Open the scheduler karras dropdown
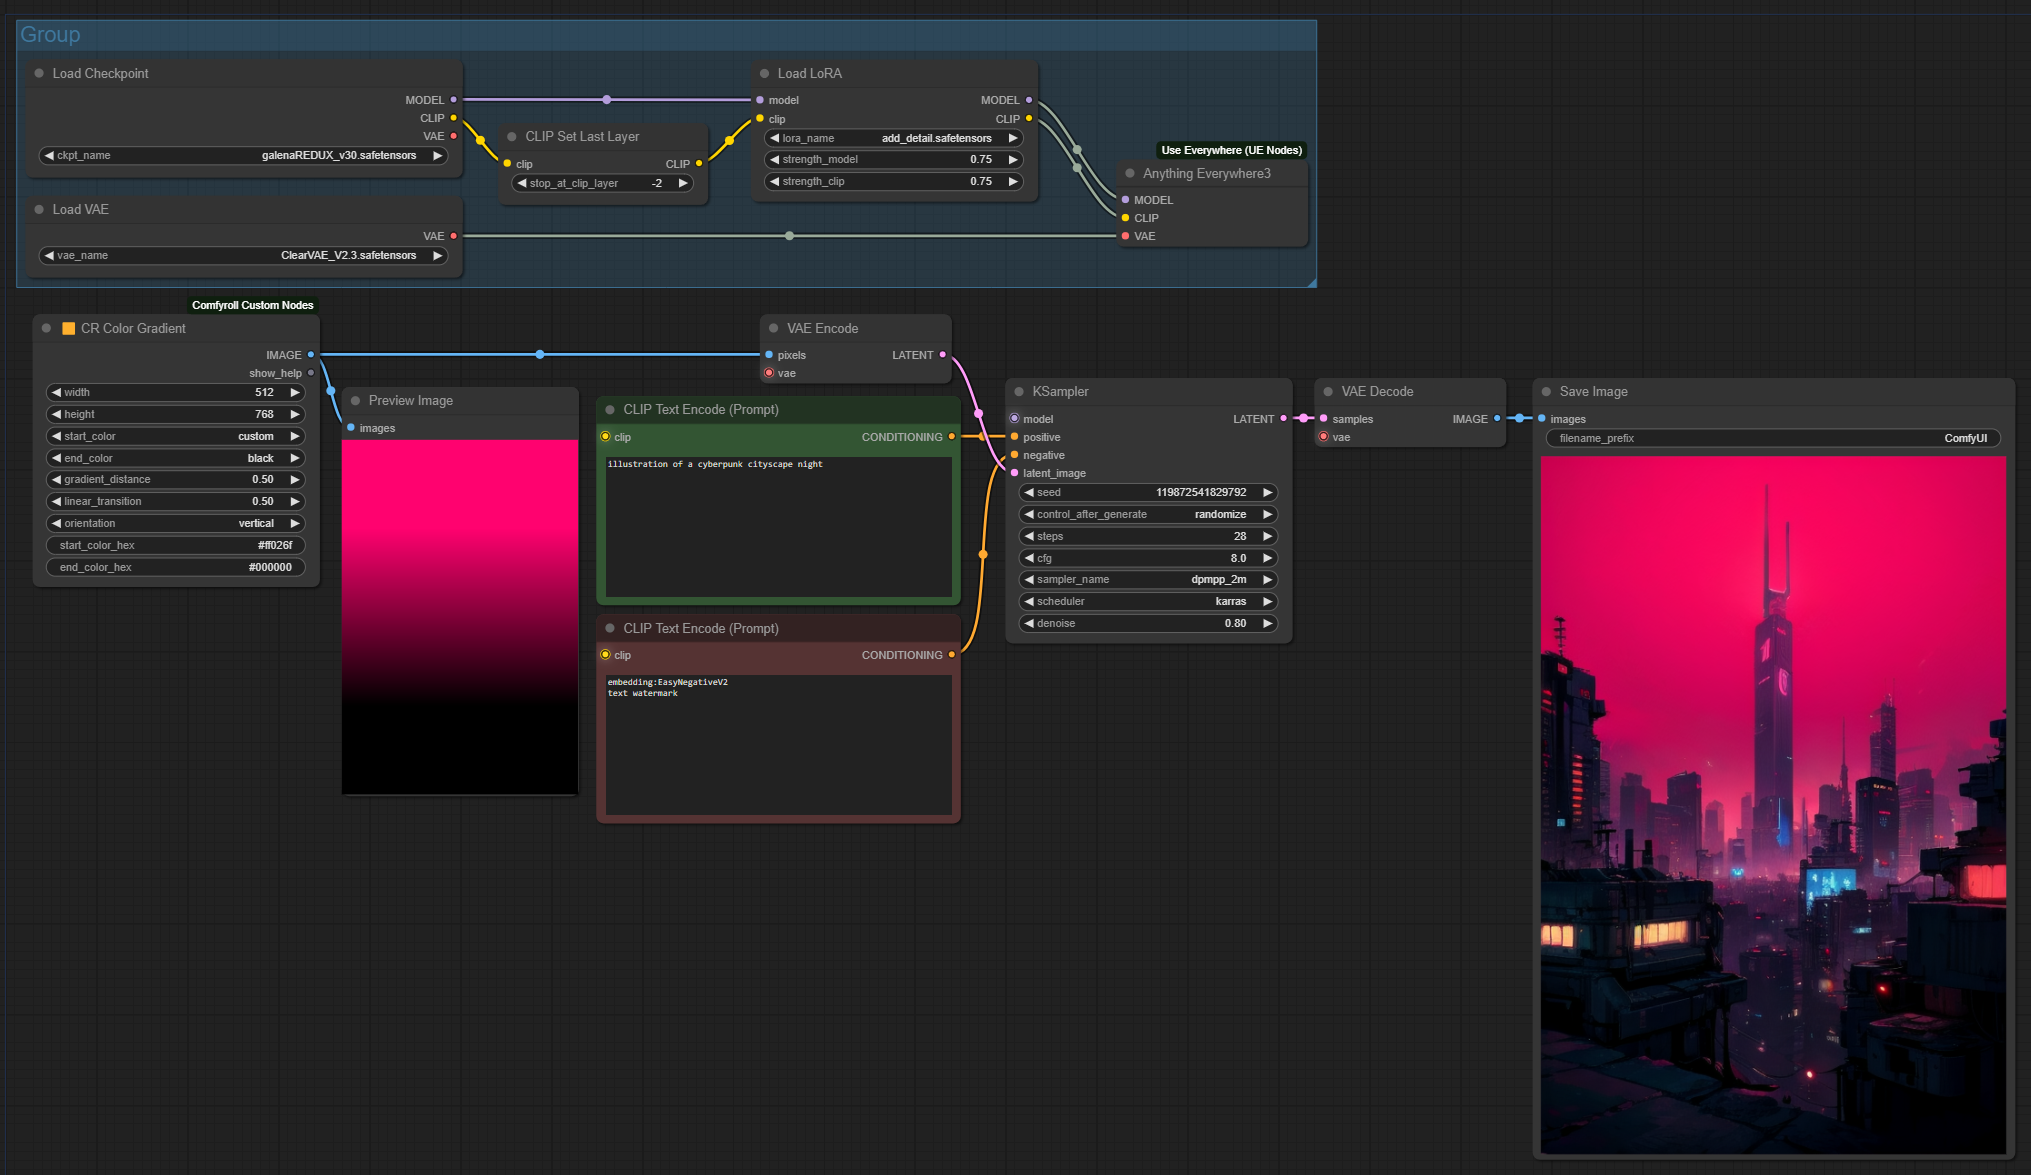The width and height of the screenshot is (2031, 1175). pos(1147,602)
